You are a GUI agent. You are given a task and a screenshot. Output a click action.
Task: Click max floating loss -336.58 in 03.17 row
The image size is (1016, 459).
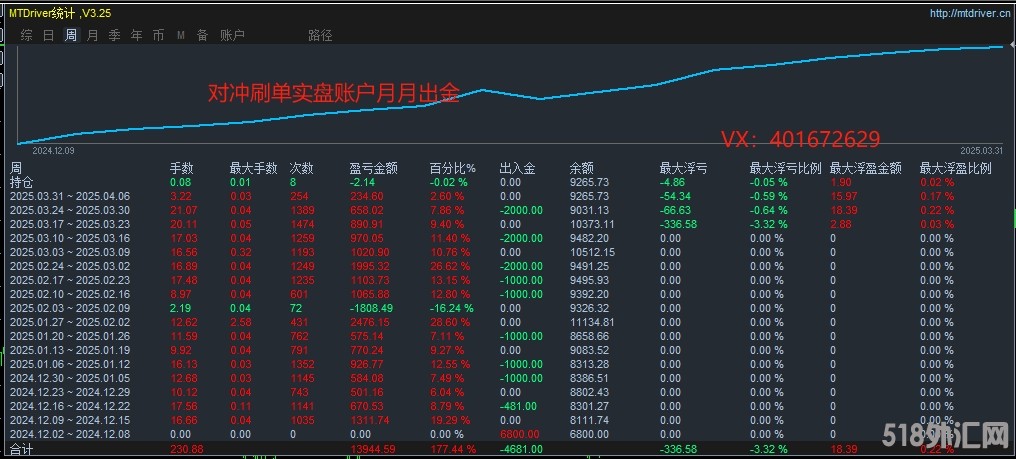click(680, 224)
